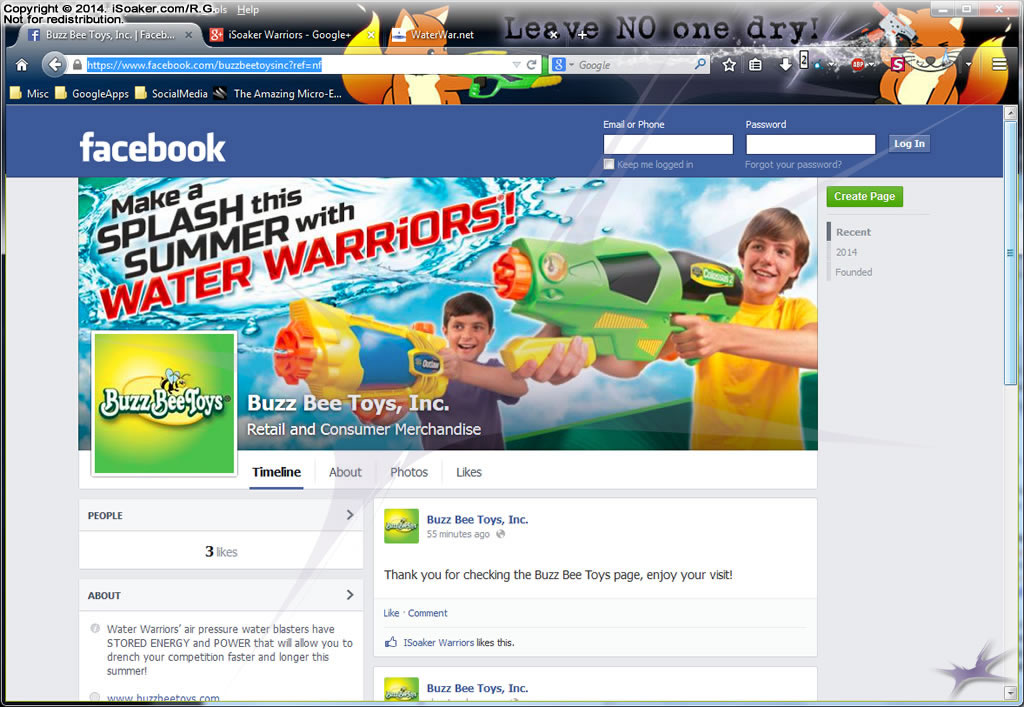The image size is (1024, 707).
Task: Open the Help menu
Action: 248,10
